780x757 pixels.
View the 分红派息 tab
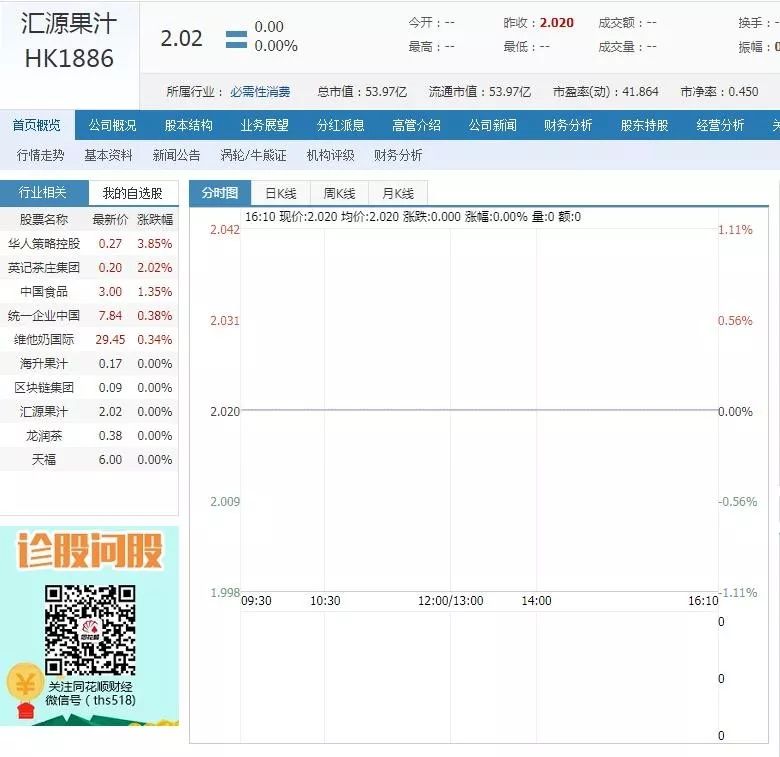[341, 125]
